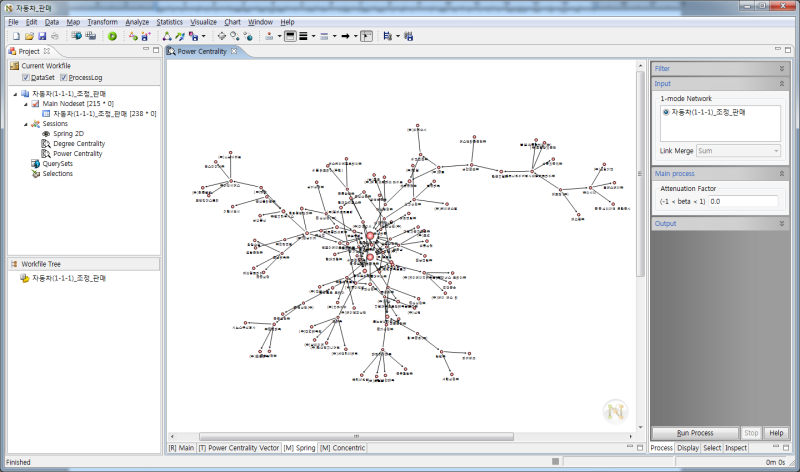The height and width of the screenshot is (472, 800).
Task: Click the horizontal scrollbar under the graph
Action: click(356, 436)
